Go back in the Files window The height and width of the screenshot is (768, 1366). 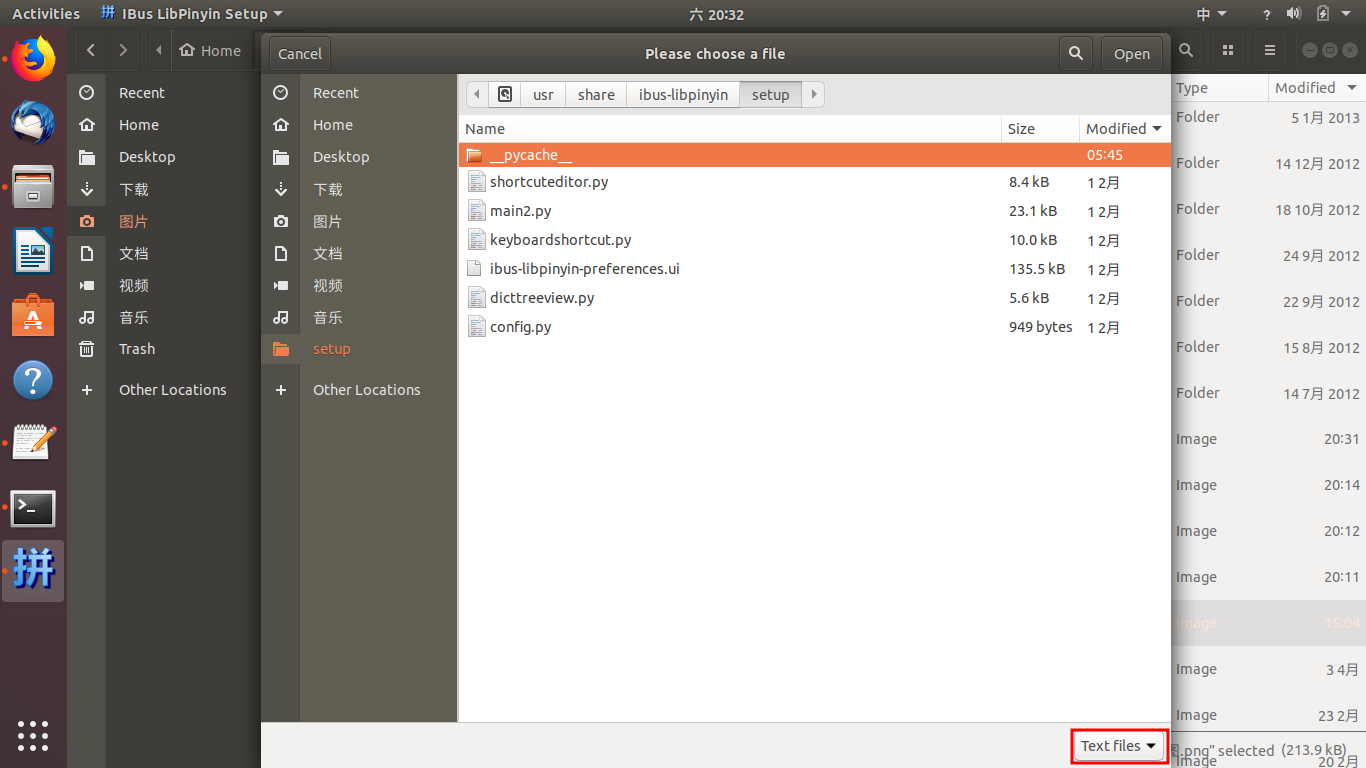pyautogui.click(x=91, y=50)
